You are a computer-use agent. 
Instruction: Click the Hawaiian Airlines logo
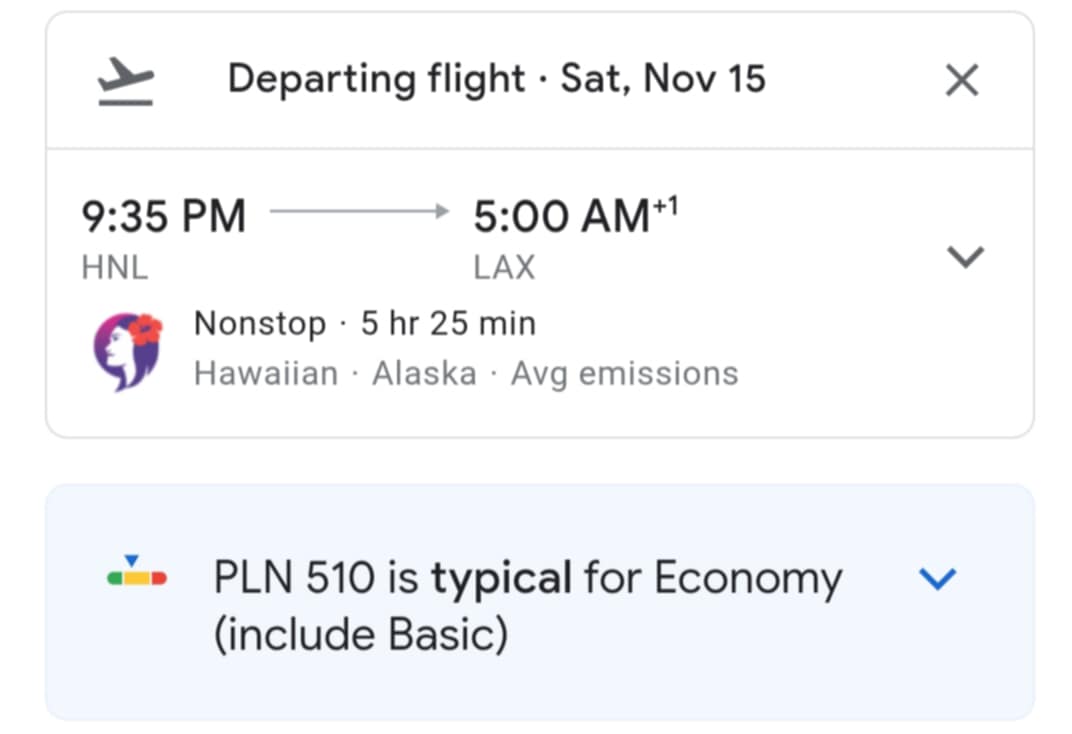128,351
